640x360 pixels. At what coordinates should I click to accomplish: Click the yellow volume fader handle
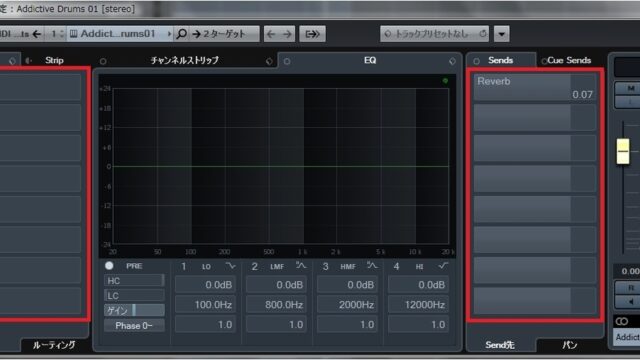623,151
